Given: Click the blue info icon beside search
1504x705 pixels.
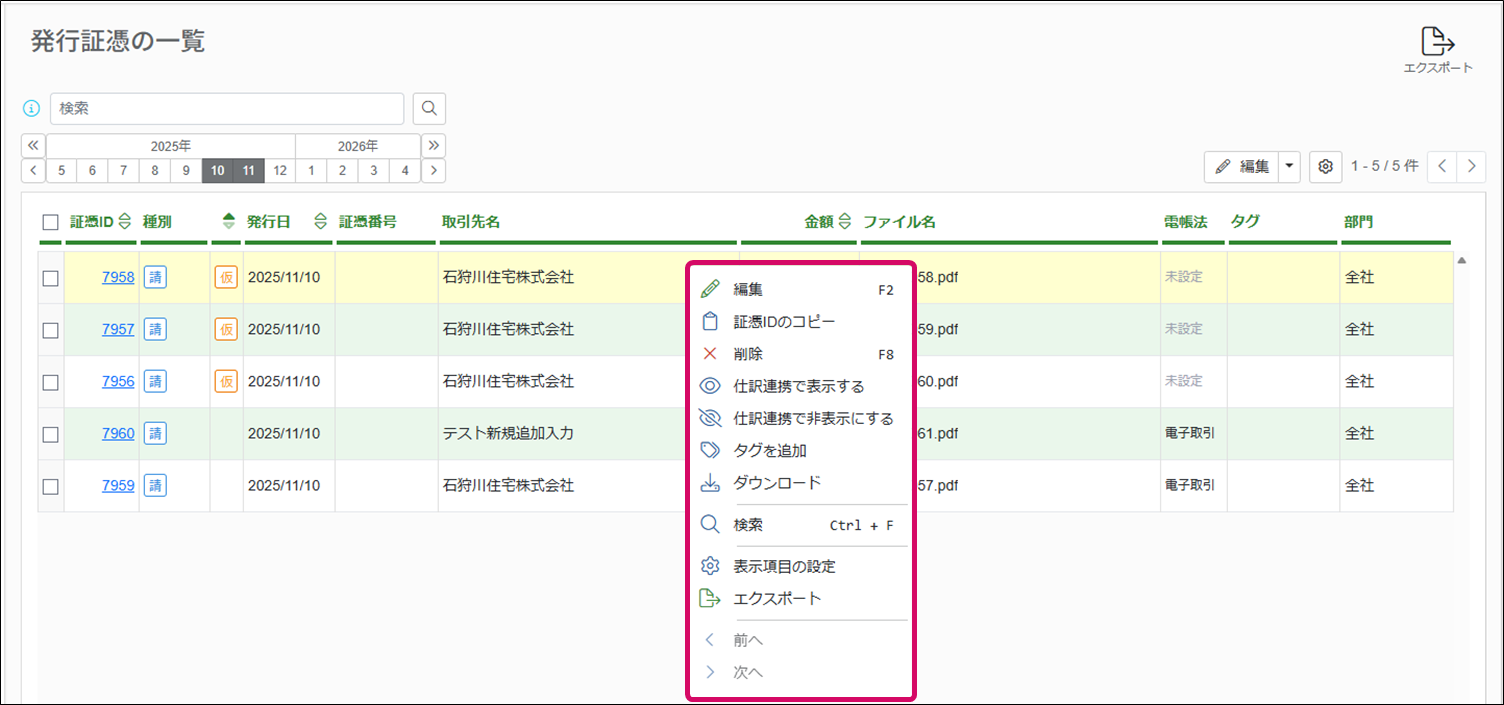Looking at the screenshot, I should pyautogui.click(x=32, y=108).
